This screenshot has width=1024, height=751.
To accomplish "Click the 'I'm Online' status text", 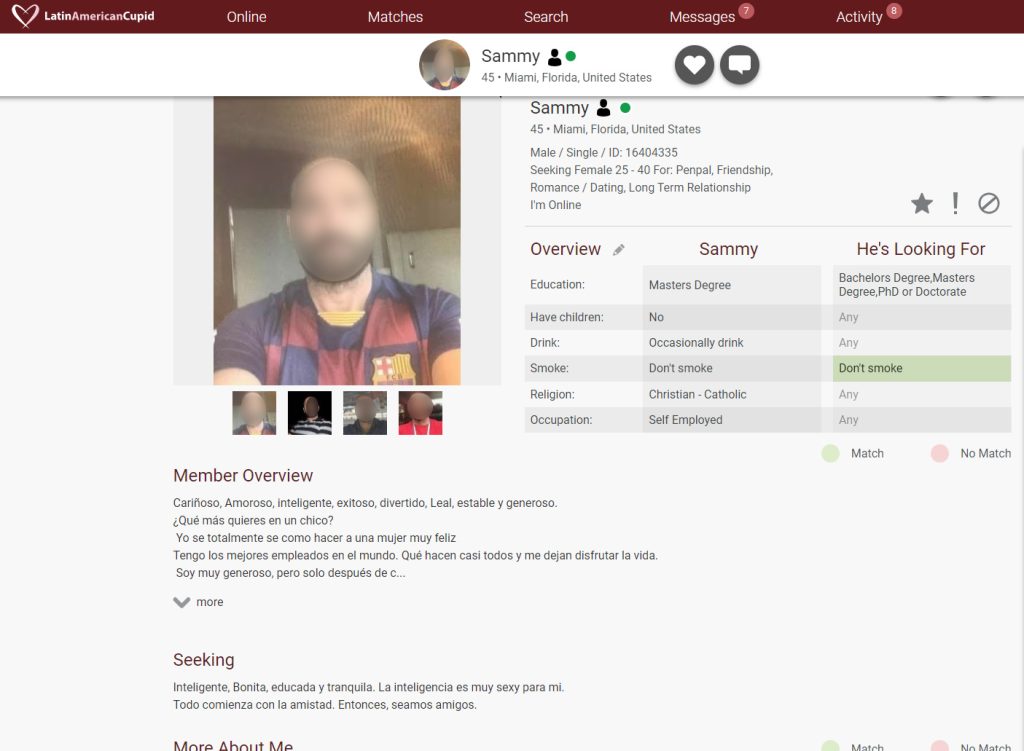I will [556, 205].
